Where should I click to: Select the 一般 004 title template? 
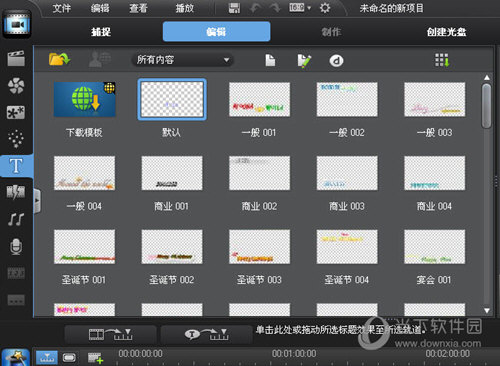[85, 173]
